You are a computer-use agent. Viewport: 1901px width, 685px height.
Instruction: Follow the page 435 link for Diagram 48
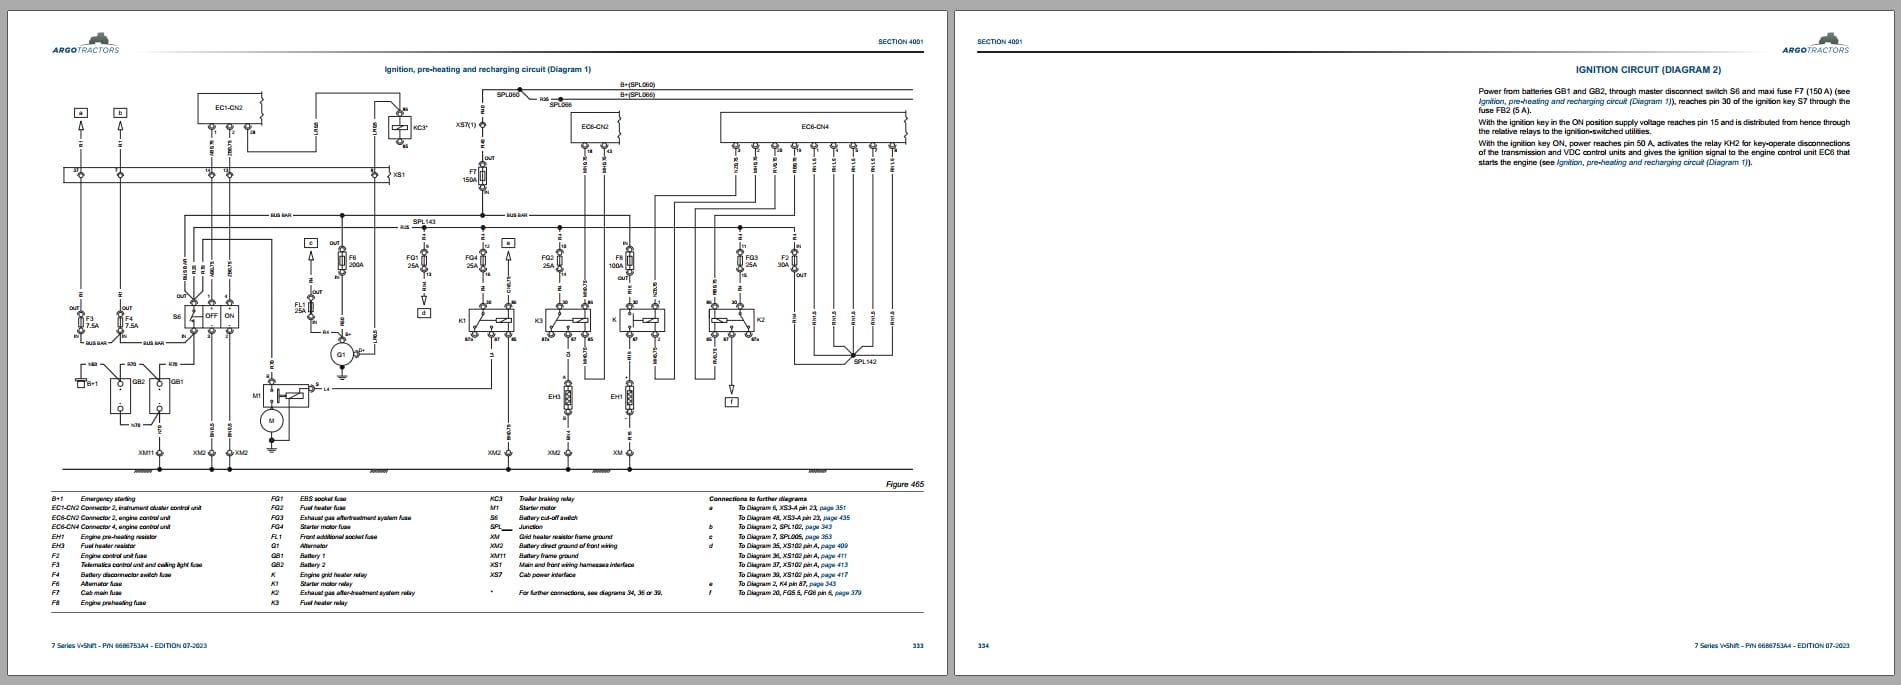837,518
